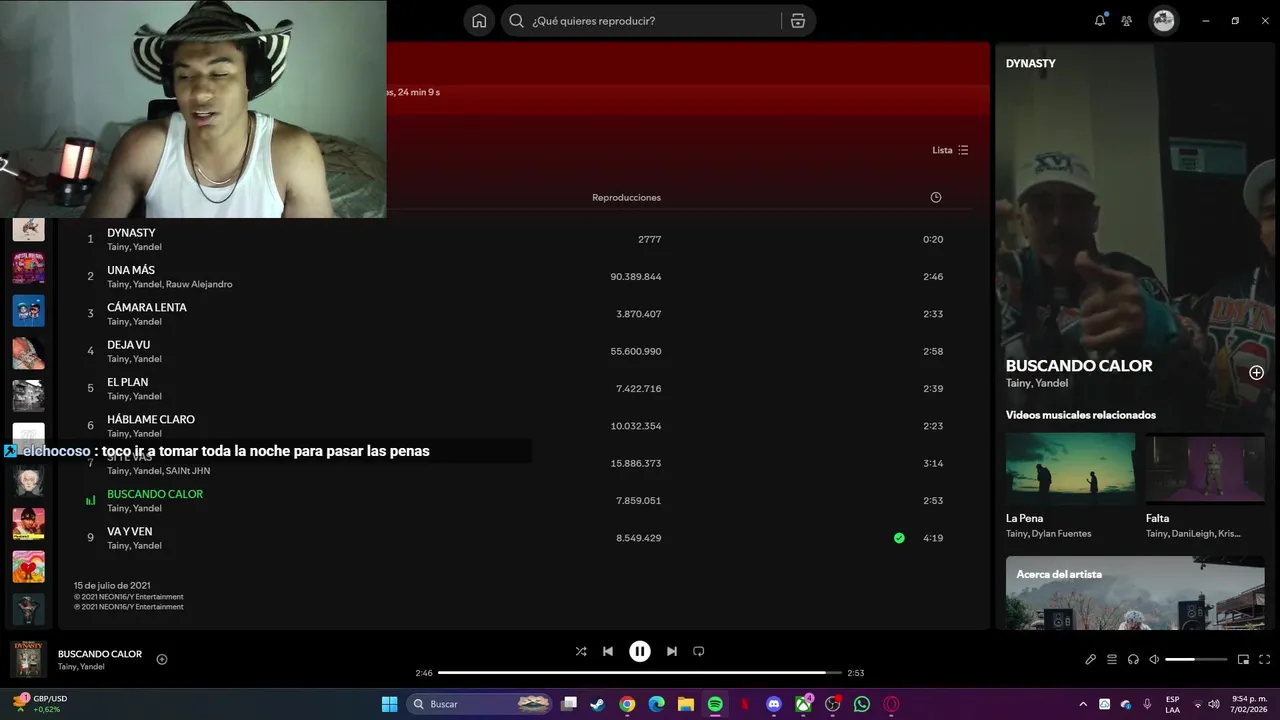Open Netflix from the taskbar
The height and width of the screenshot is (720, 1280).
click(x=744, y=704)
